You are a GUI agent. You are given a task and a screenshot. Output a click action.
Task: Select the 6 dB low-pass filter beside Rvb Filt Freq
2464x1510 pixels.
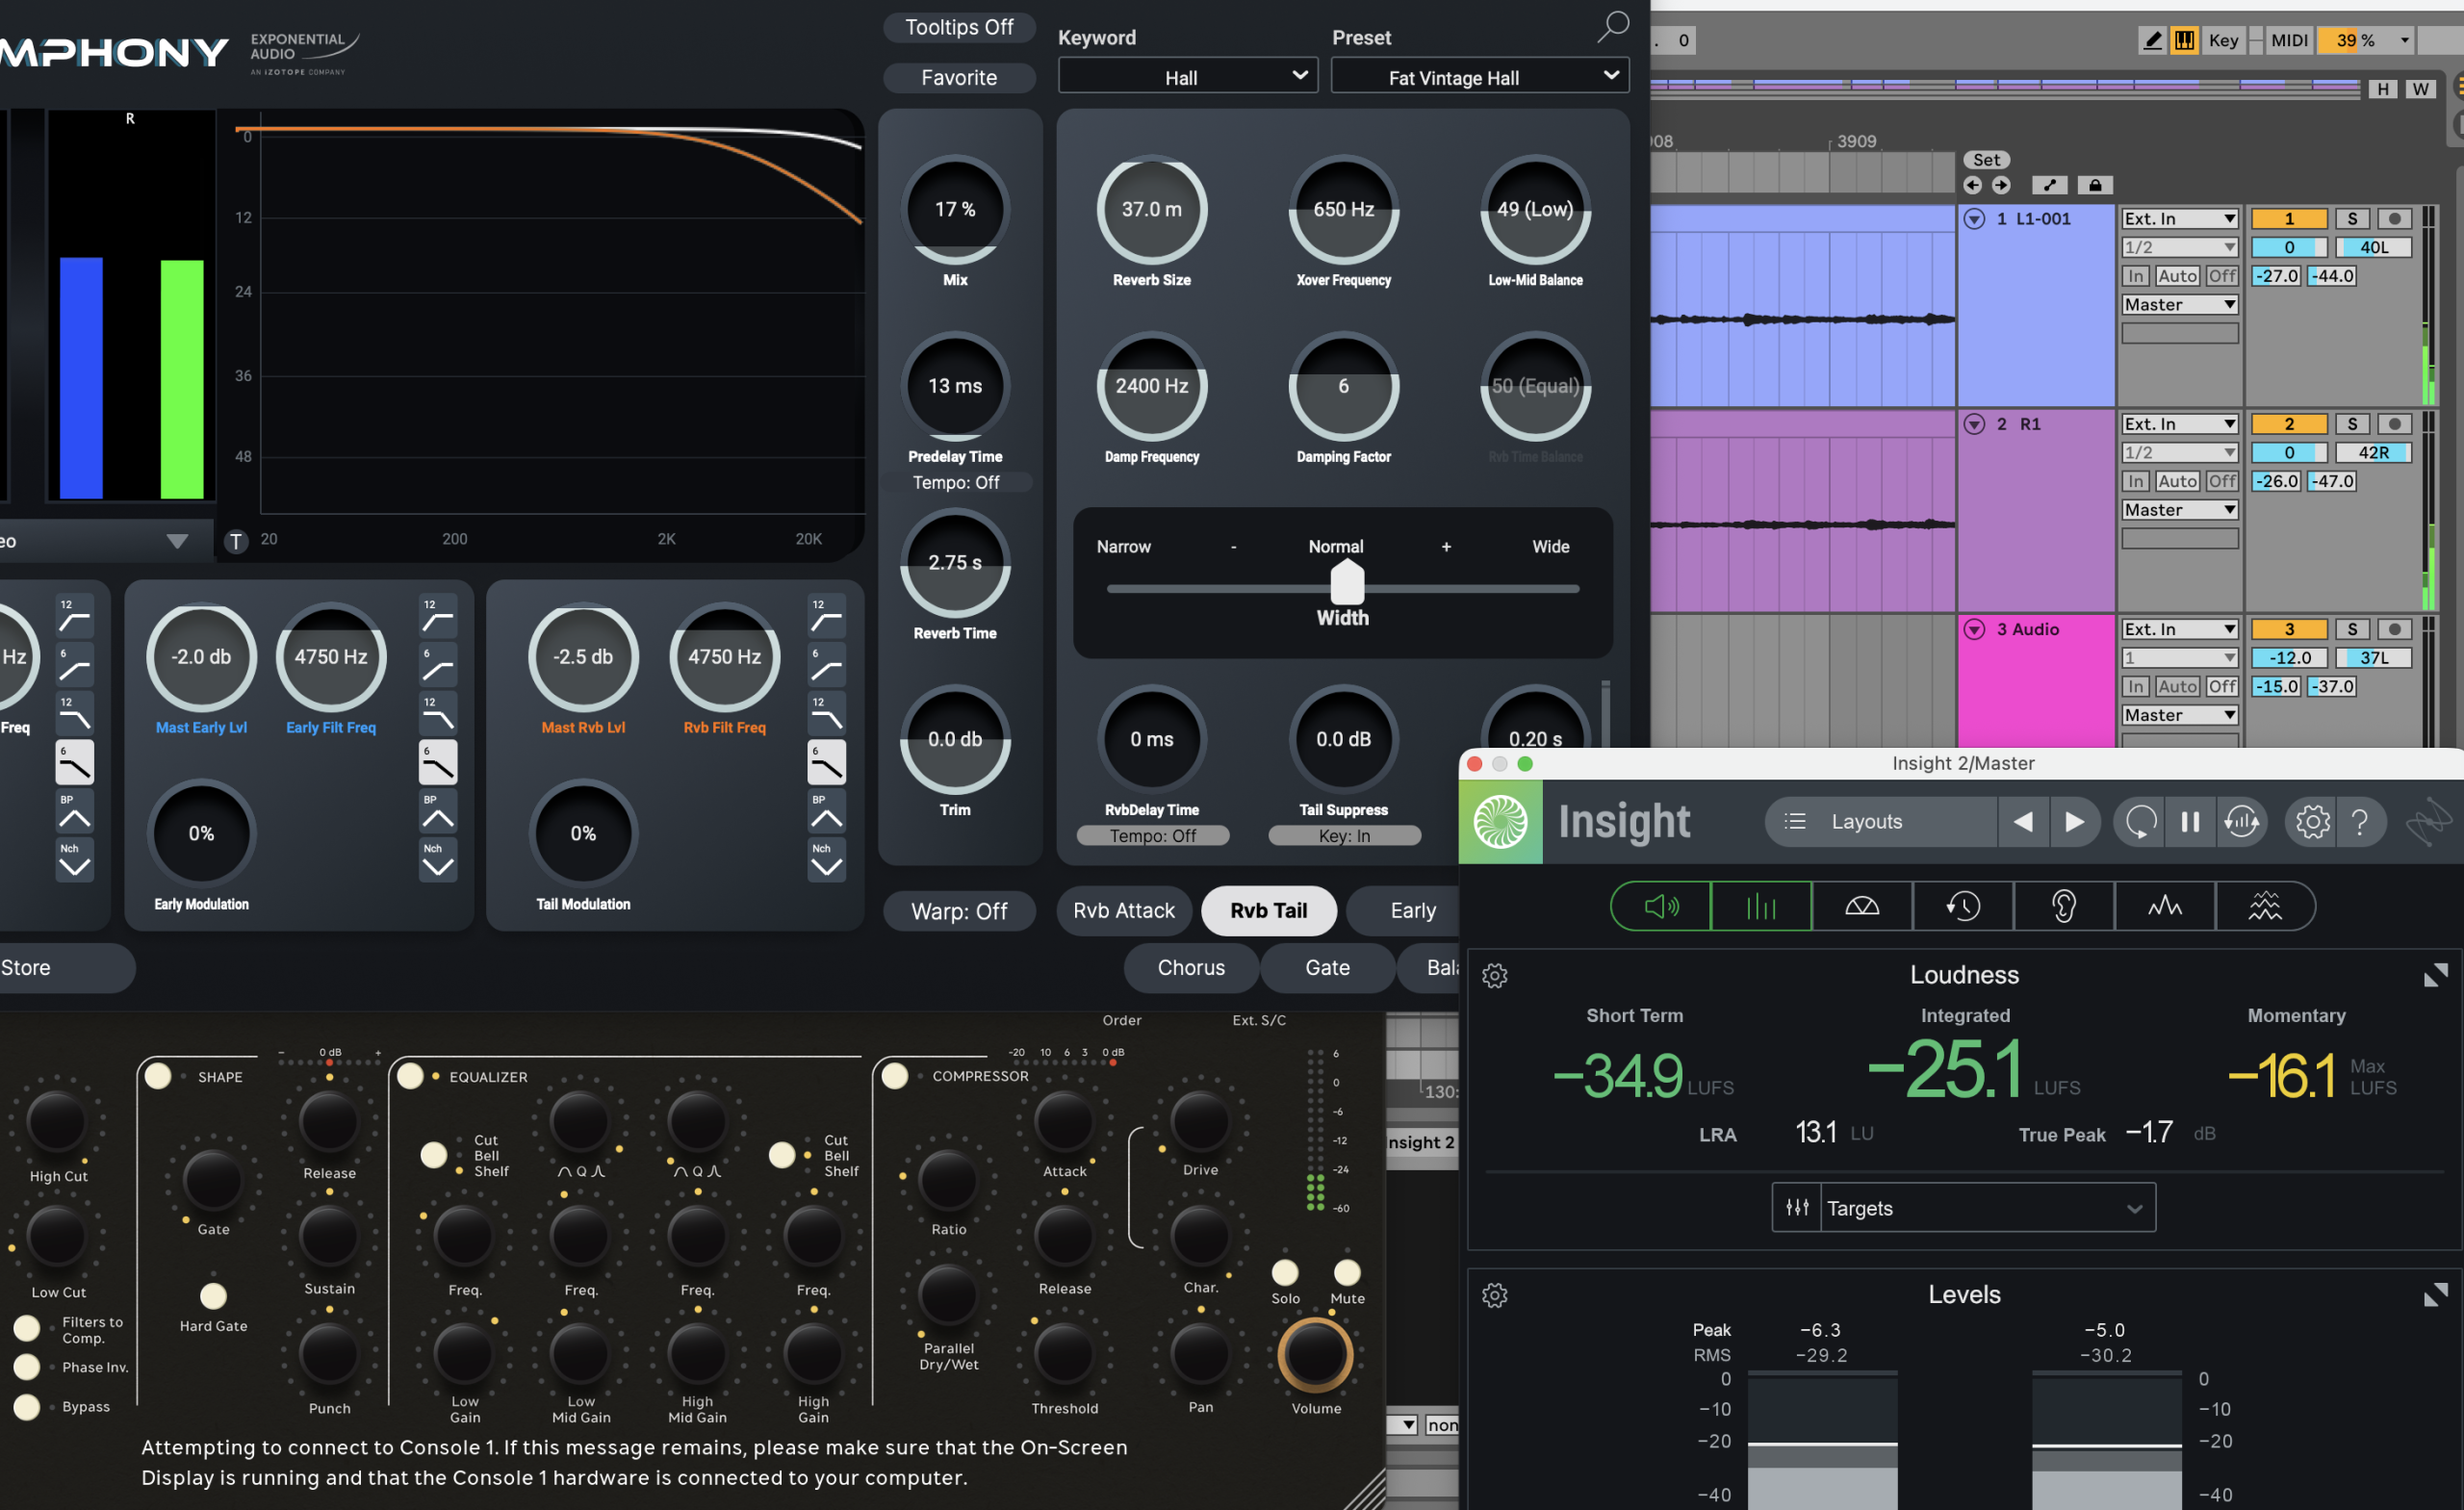point(826,763)
